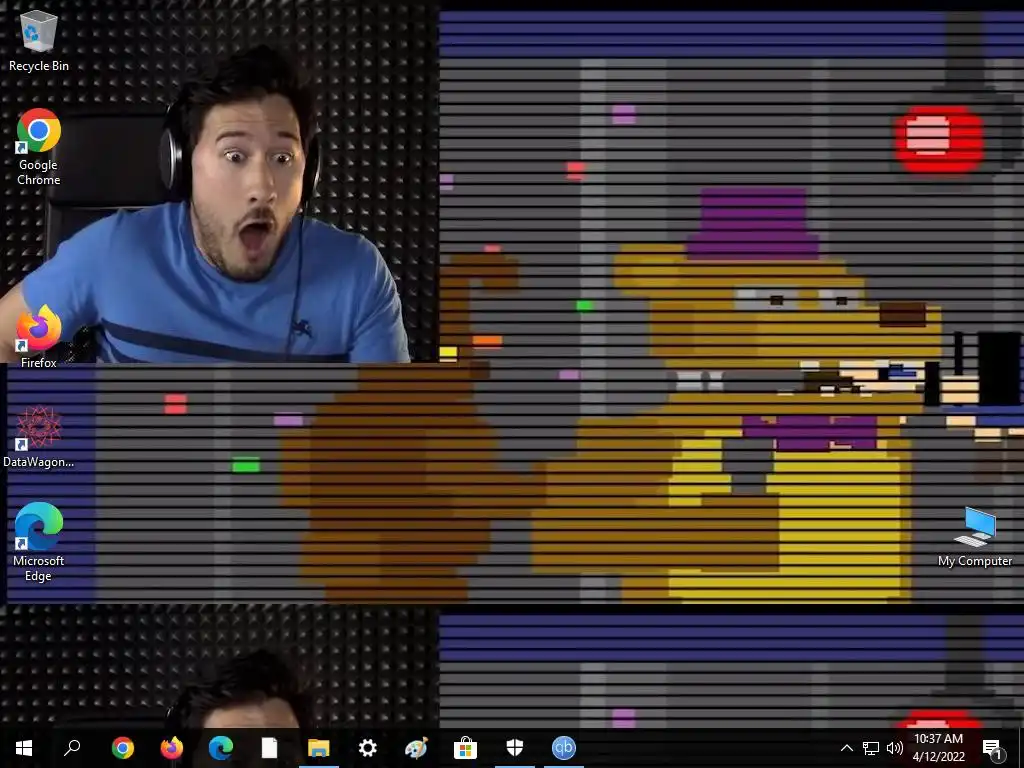
Task: Open the clock showing 10:37 AM
Action: pyautogui.click(x=938, y=748)
